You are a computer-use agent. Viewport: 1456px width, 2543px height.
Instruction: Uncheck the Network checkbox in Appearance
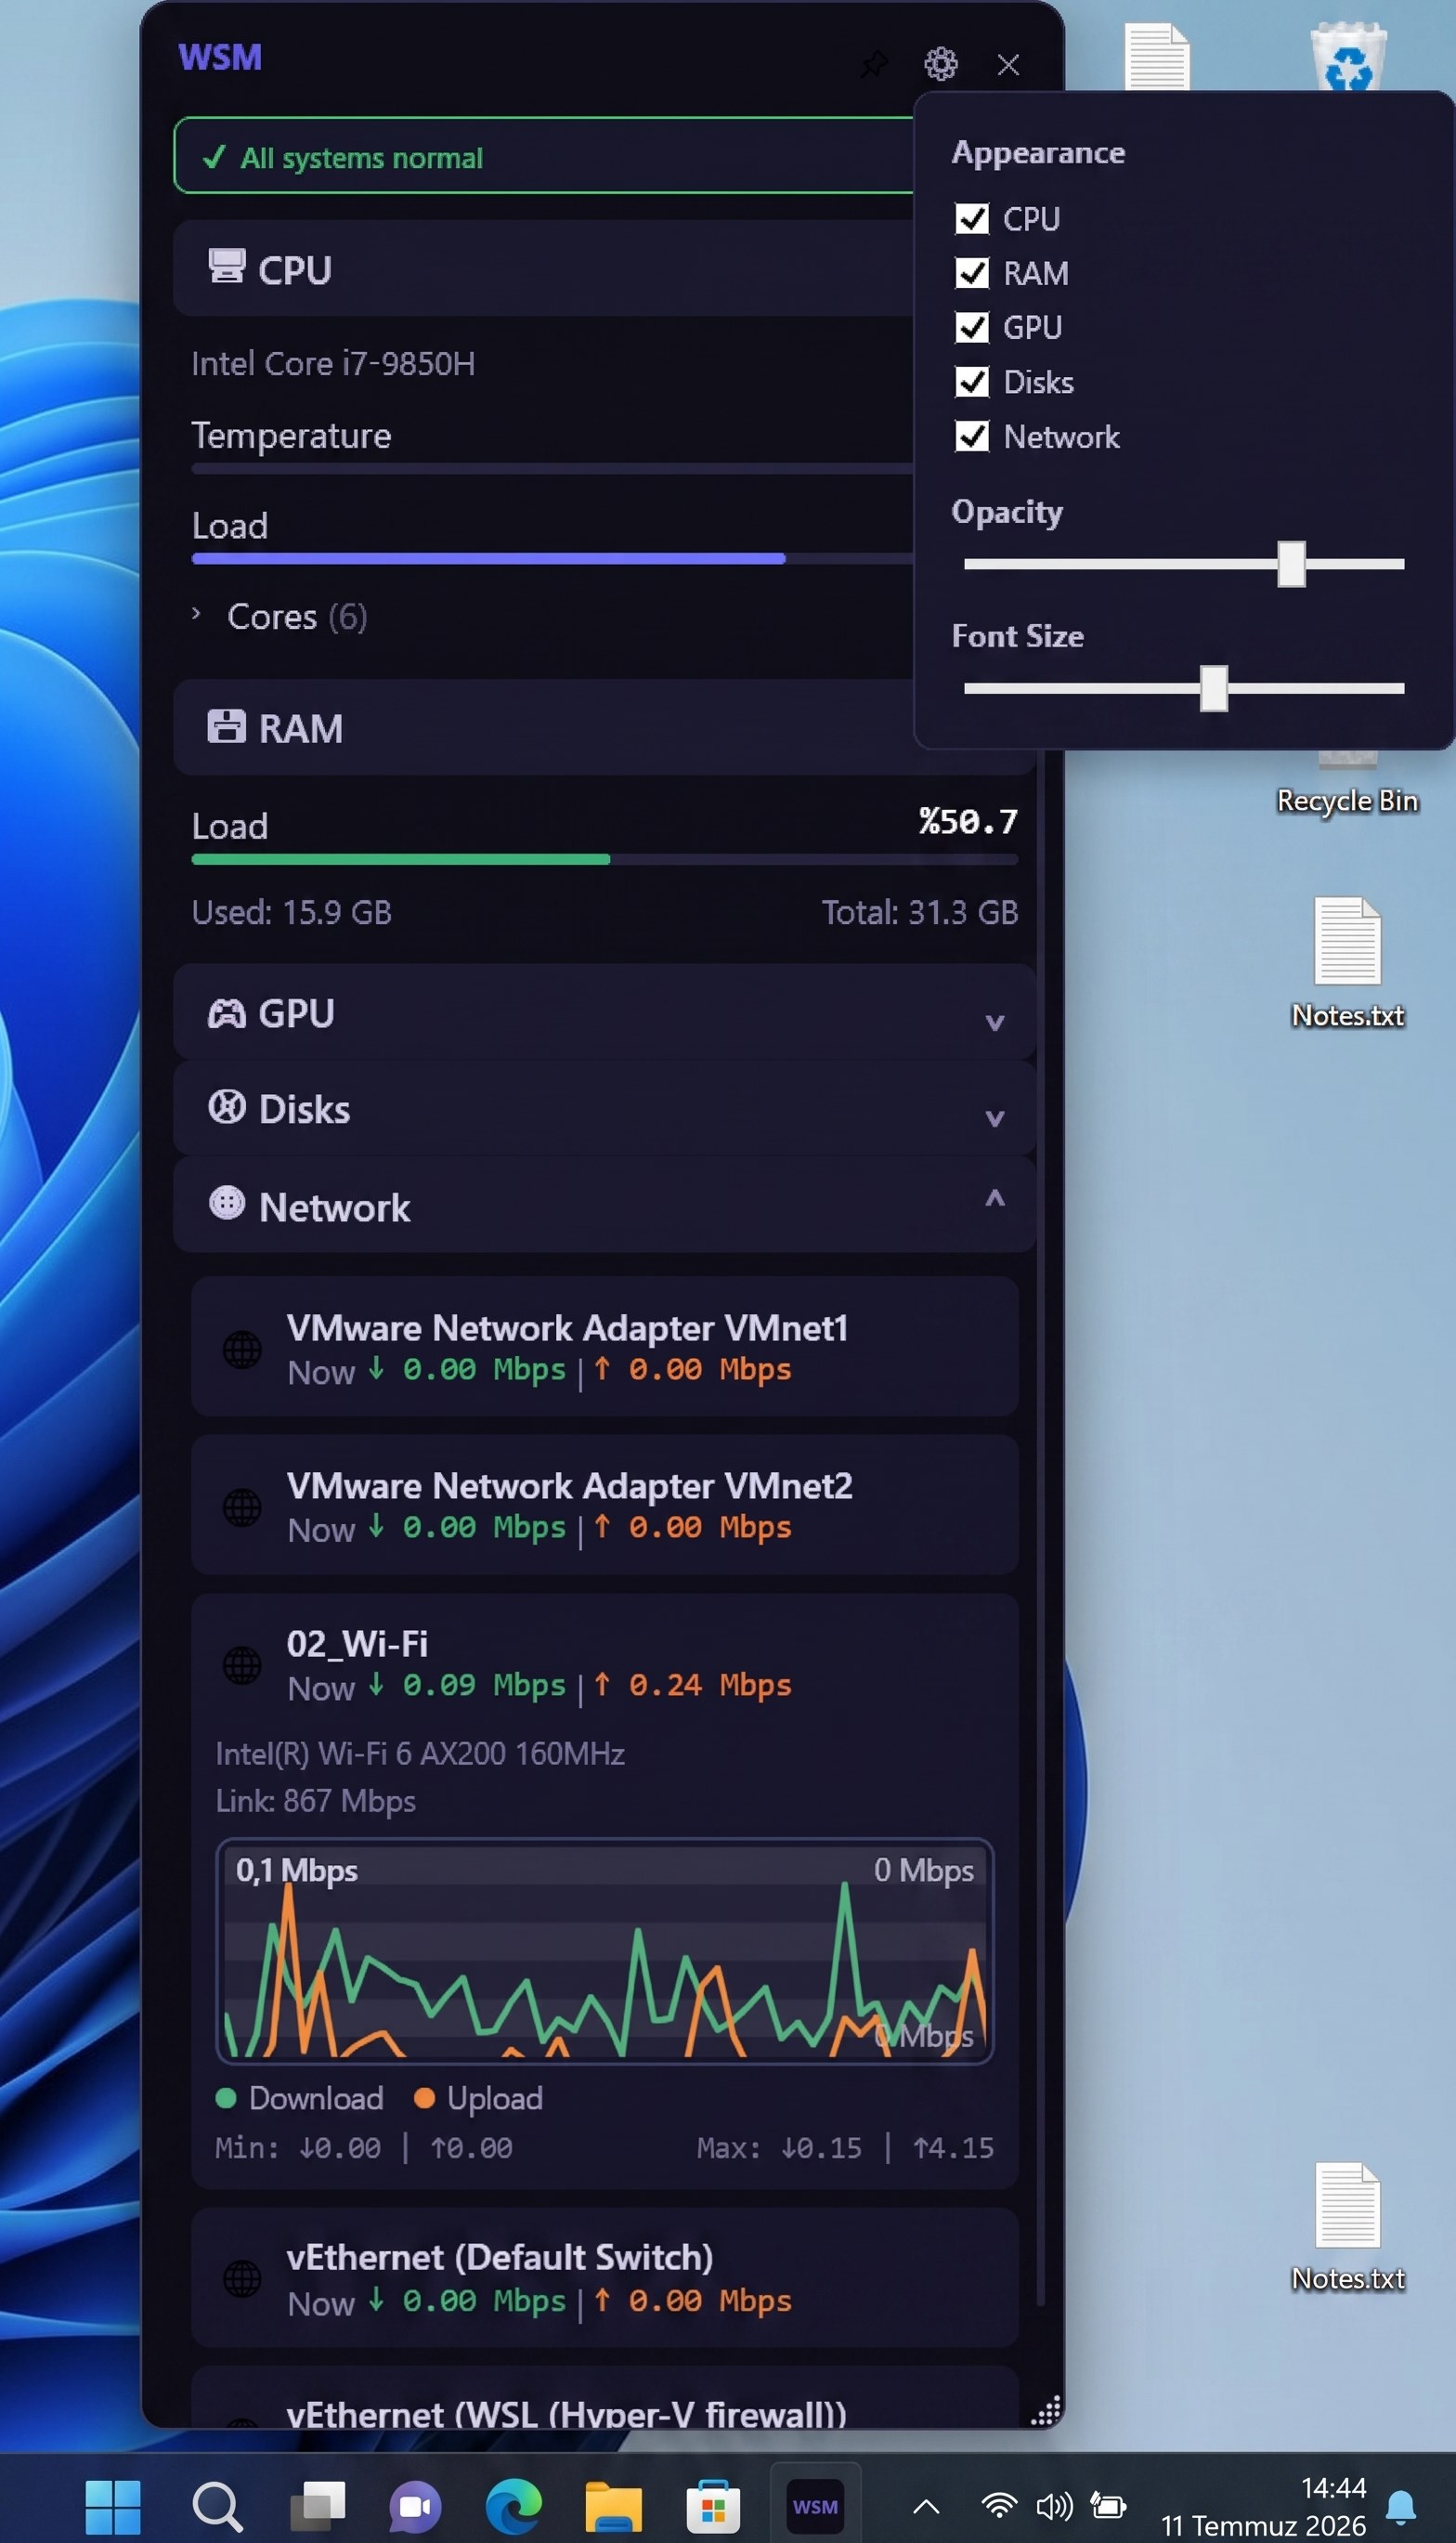tap(972, 436)
